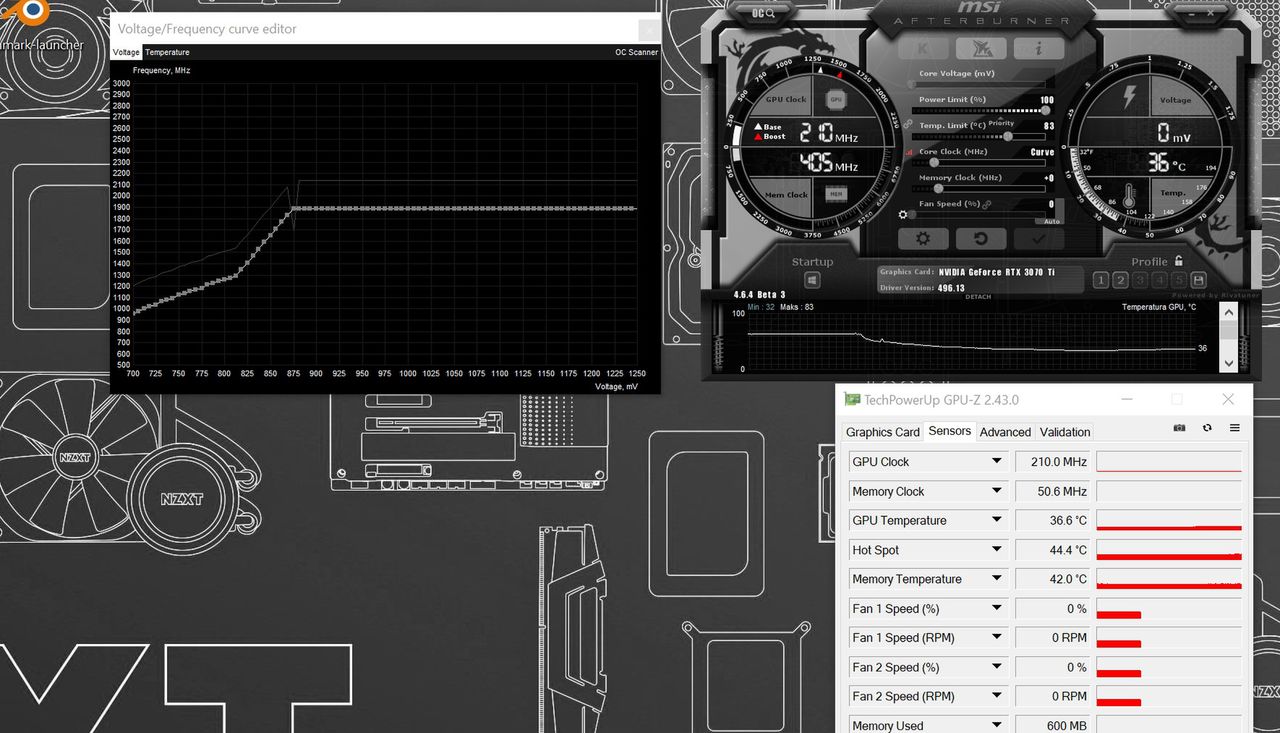Click the GPU-Z refresh icon
Screen dimensions: 1280x733
[1207, 428]
